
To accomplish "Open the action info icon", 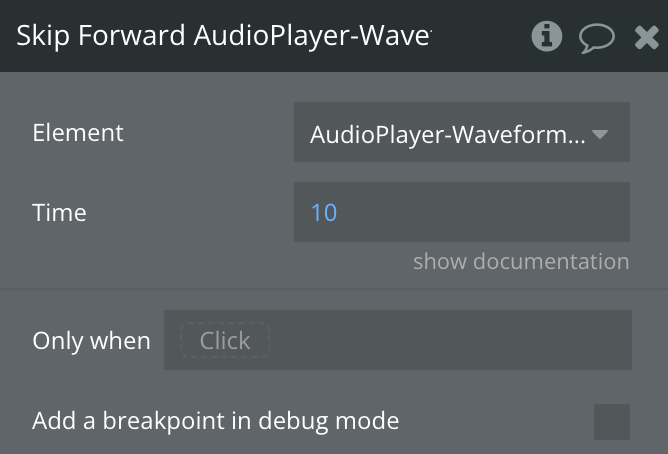I will click(546, 37).
